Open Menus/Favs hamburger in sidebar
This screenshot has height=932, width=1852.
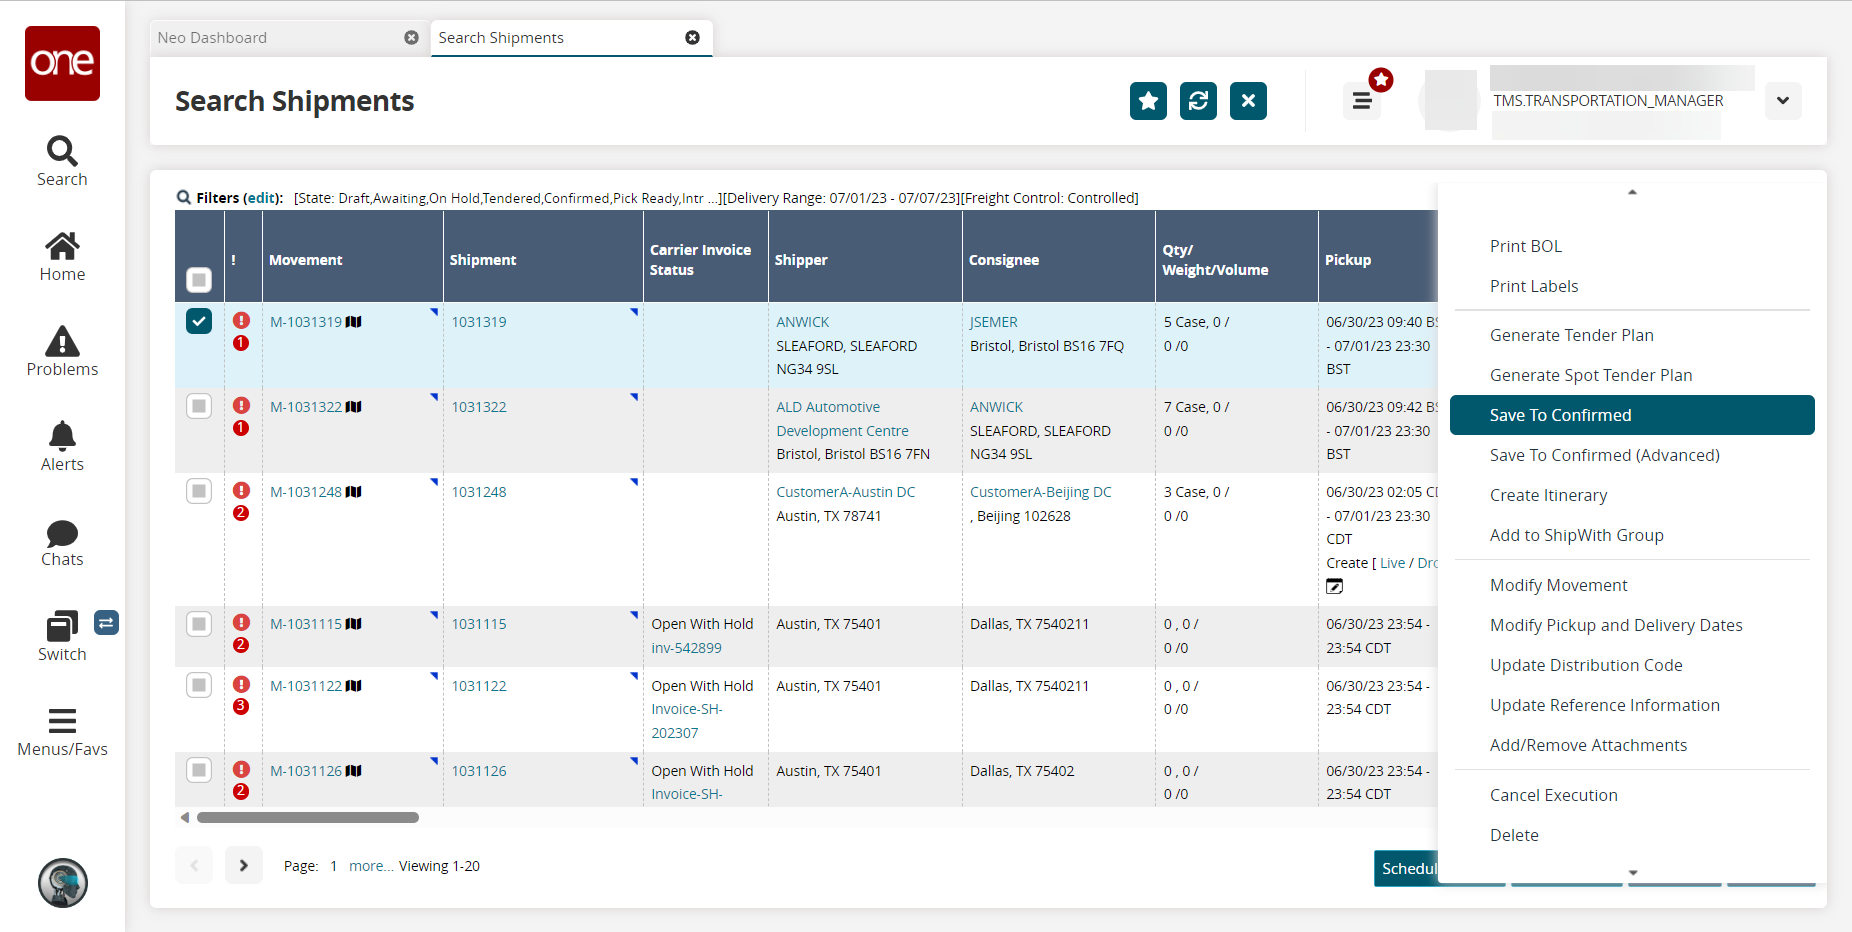pos(62,732)
